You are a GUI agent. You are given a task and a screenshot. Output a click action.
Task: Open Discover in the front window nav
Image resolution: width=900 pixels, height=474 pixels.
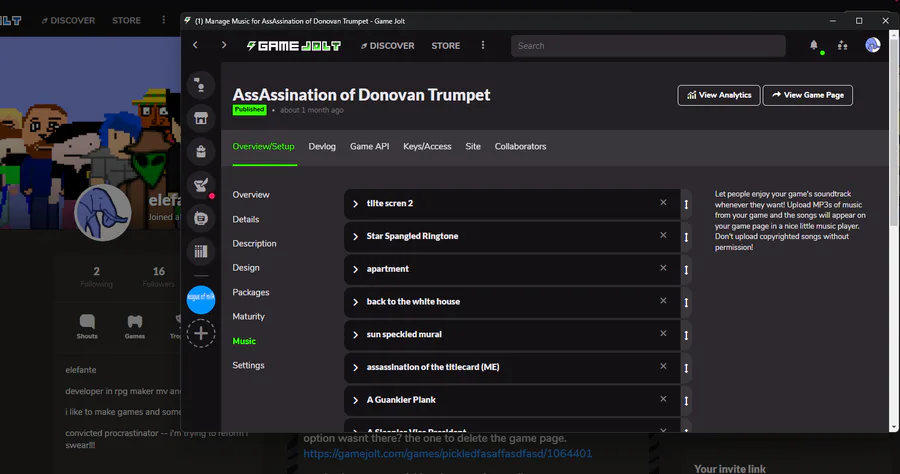[x=387, y=46]
